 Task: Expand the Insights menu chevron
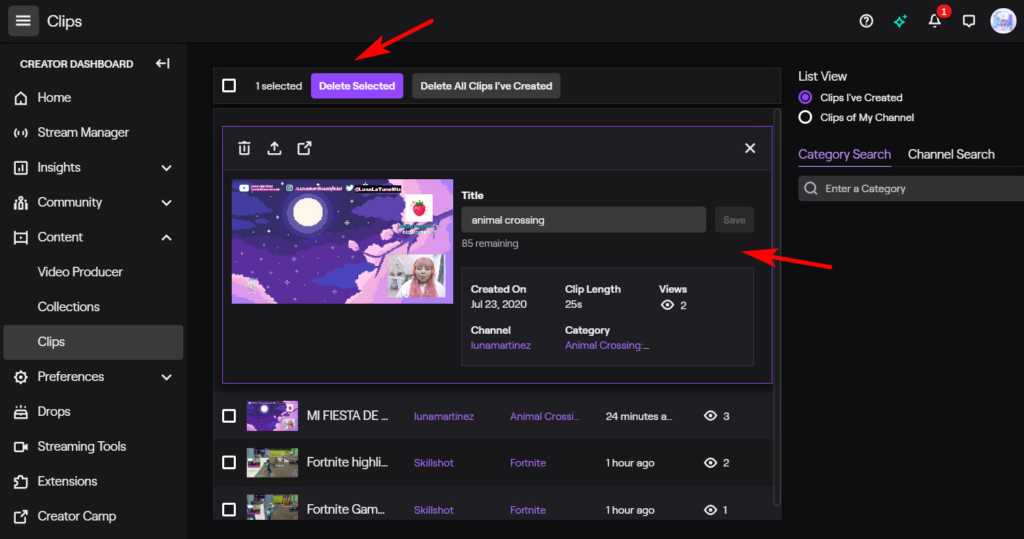(167, 168)
